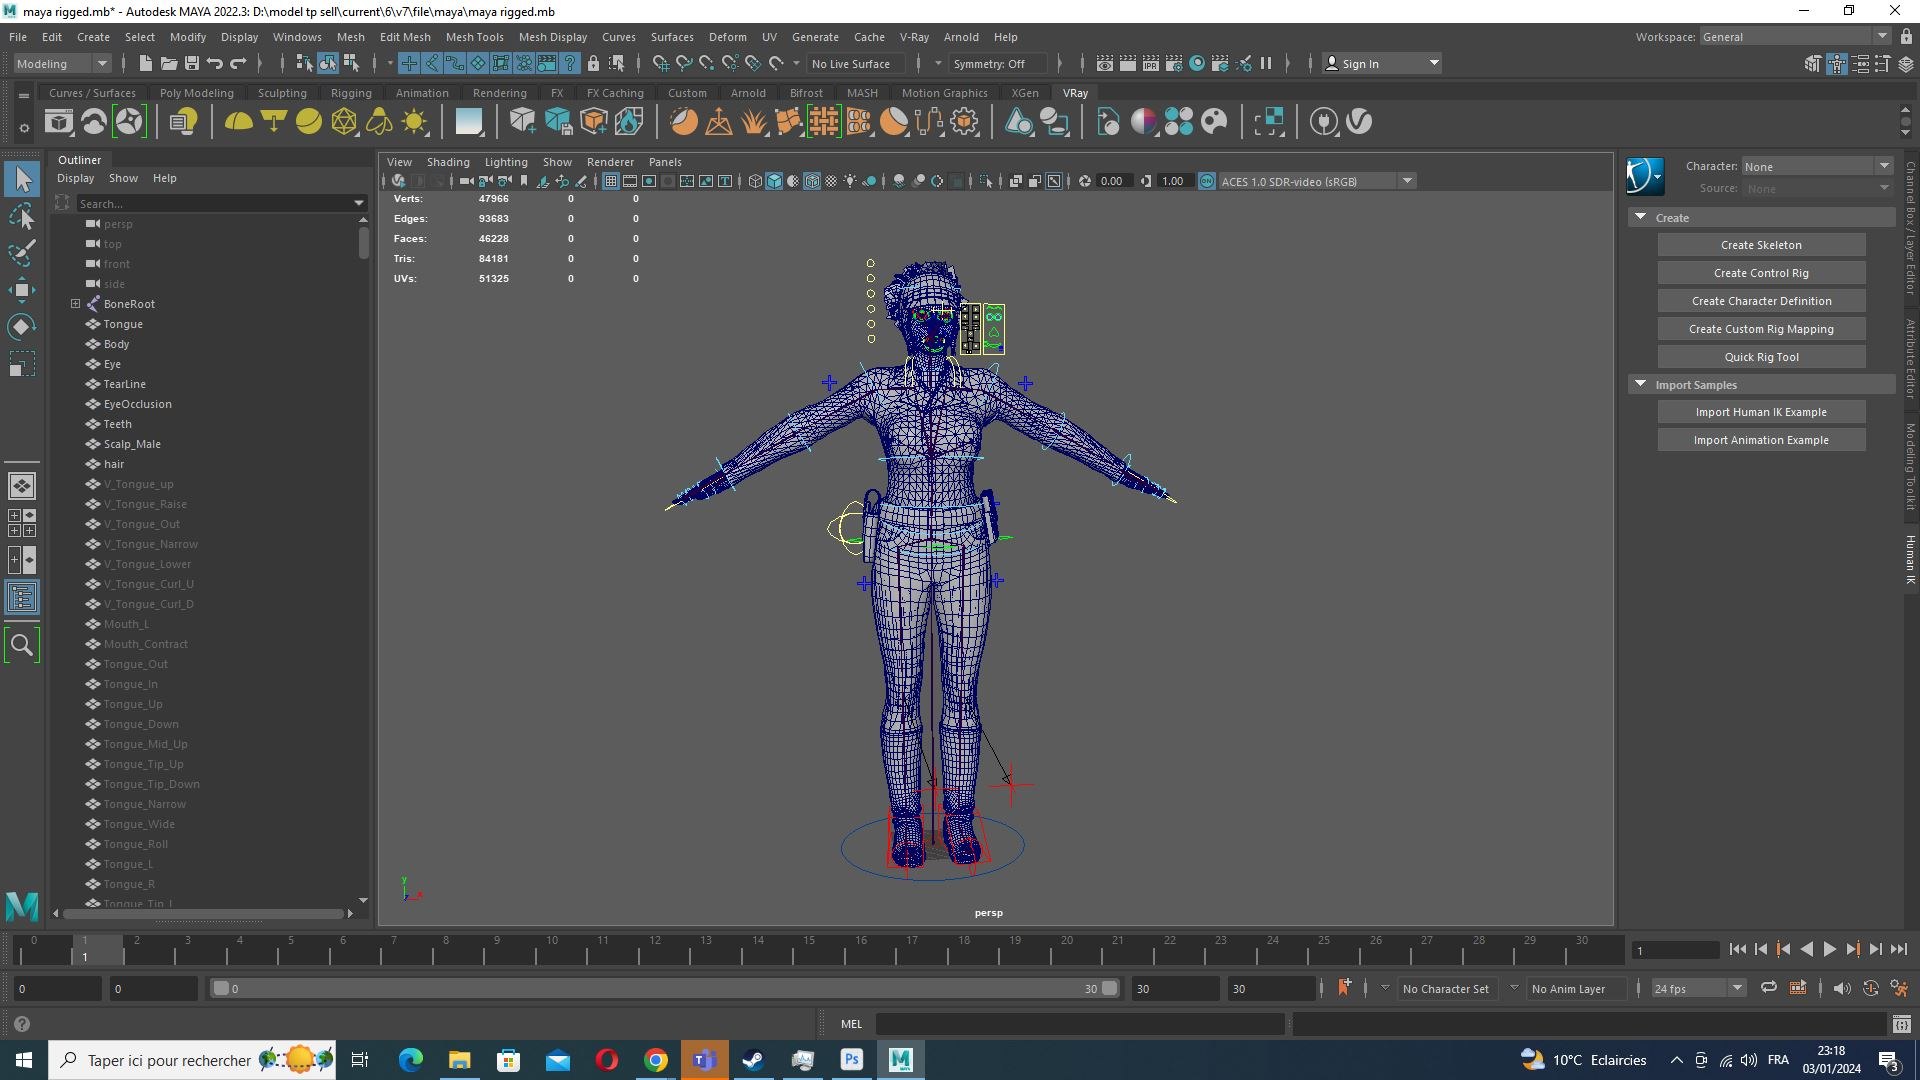Choose the Paint Selection tool
This screenshot has width=1920, height=1080.
(x=22, y=253)
